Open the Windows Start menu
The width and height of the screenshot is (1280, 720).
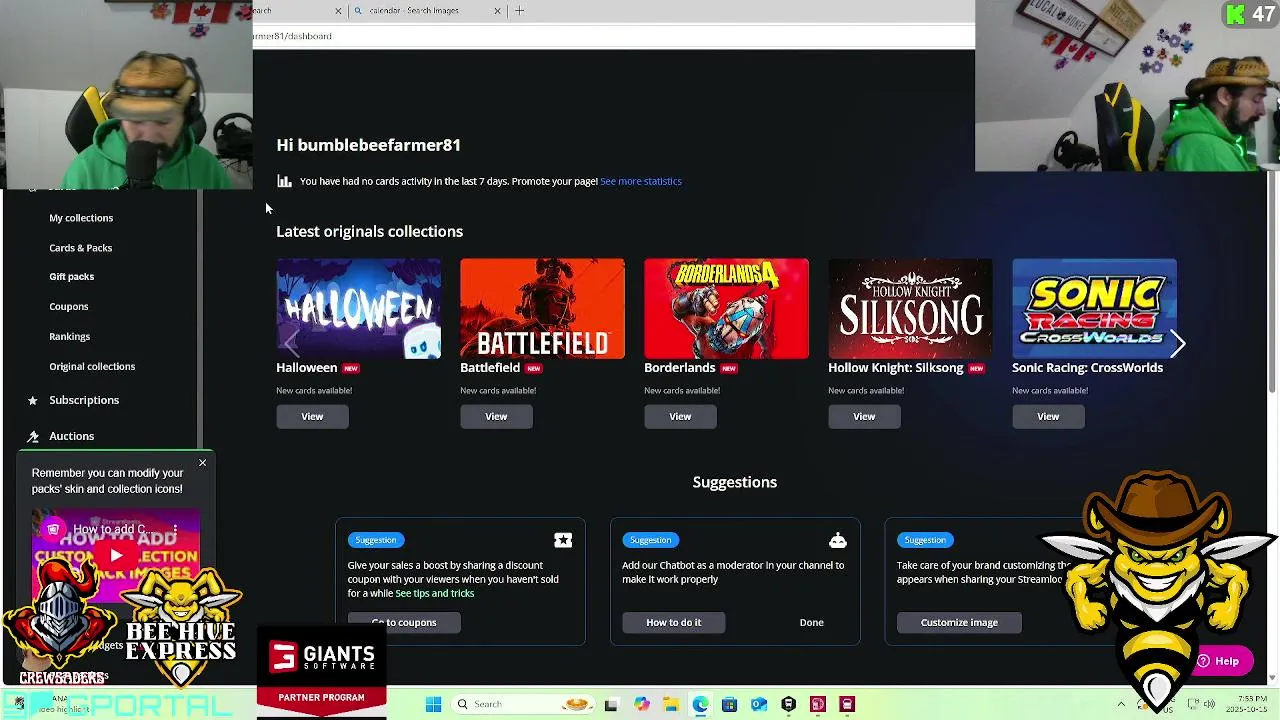(x=433, y=704)
